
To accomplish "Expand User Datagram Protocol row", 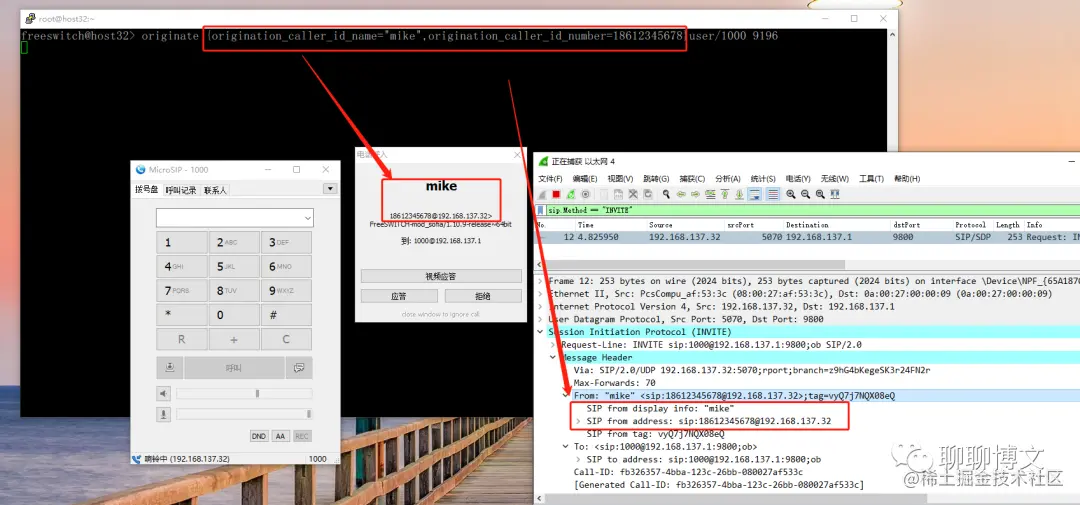I will click(x=540, y=319).
